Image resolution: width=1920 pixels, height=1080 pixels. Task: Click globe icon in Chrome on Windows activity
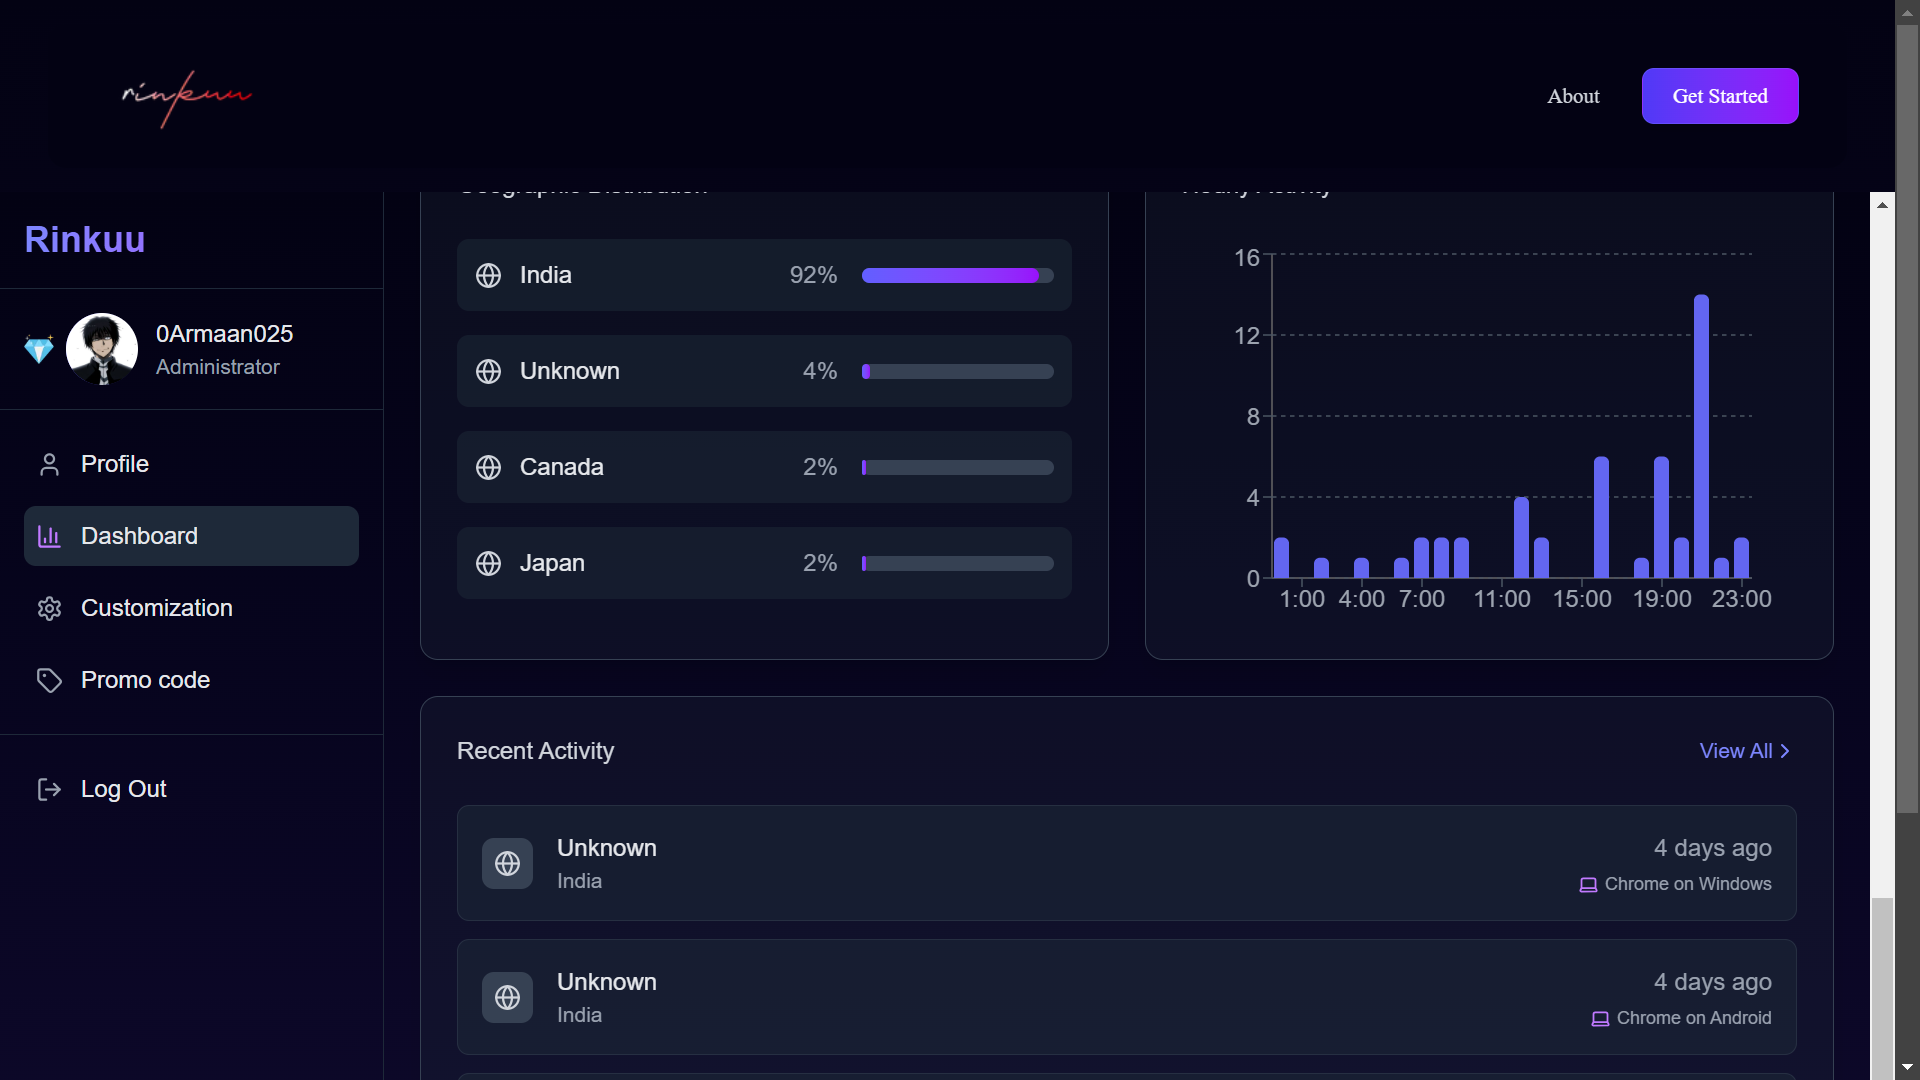[507, 863]
